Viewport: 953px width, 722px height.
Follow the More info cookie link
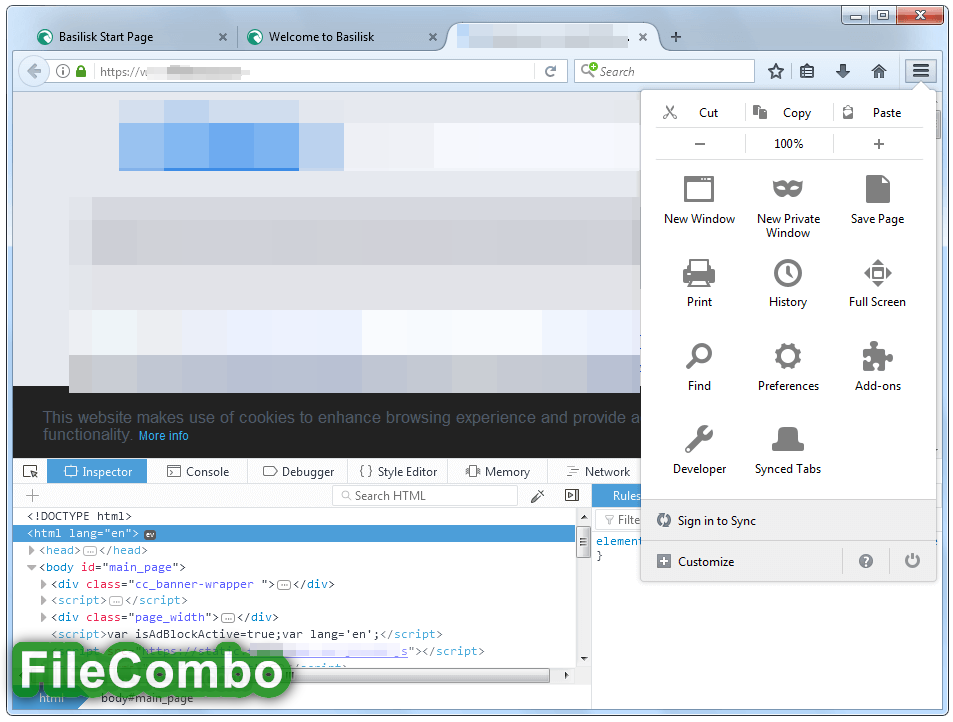click(x=163, y=436)
